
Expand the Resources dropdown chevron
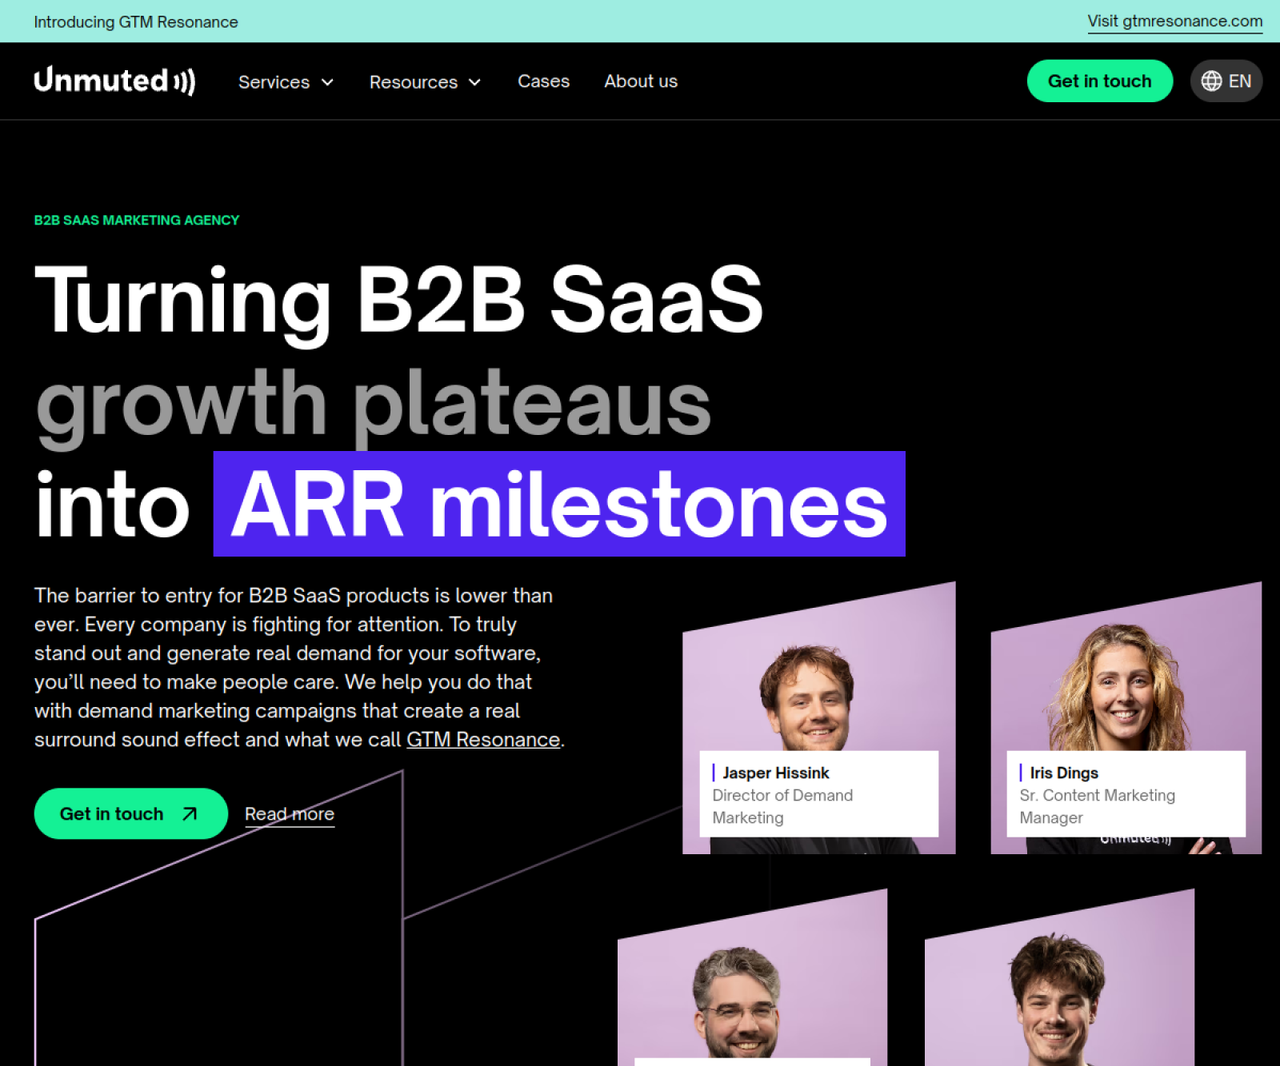click(475, 82)
